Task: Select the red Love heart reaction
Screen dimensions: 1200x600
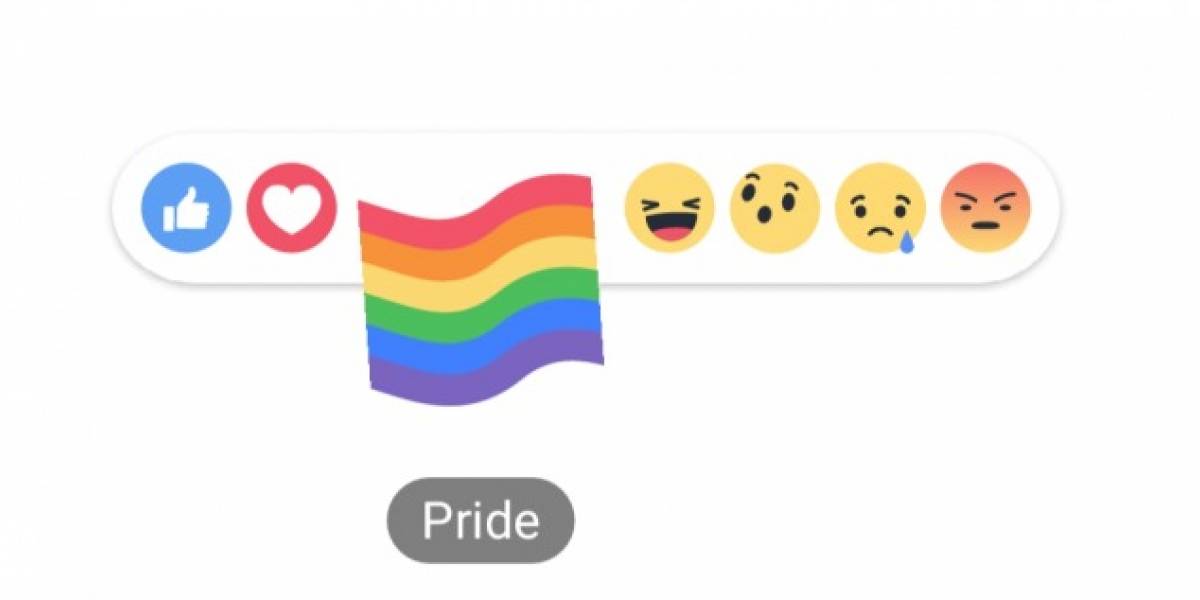Action: point(292,209)
